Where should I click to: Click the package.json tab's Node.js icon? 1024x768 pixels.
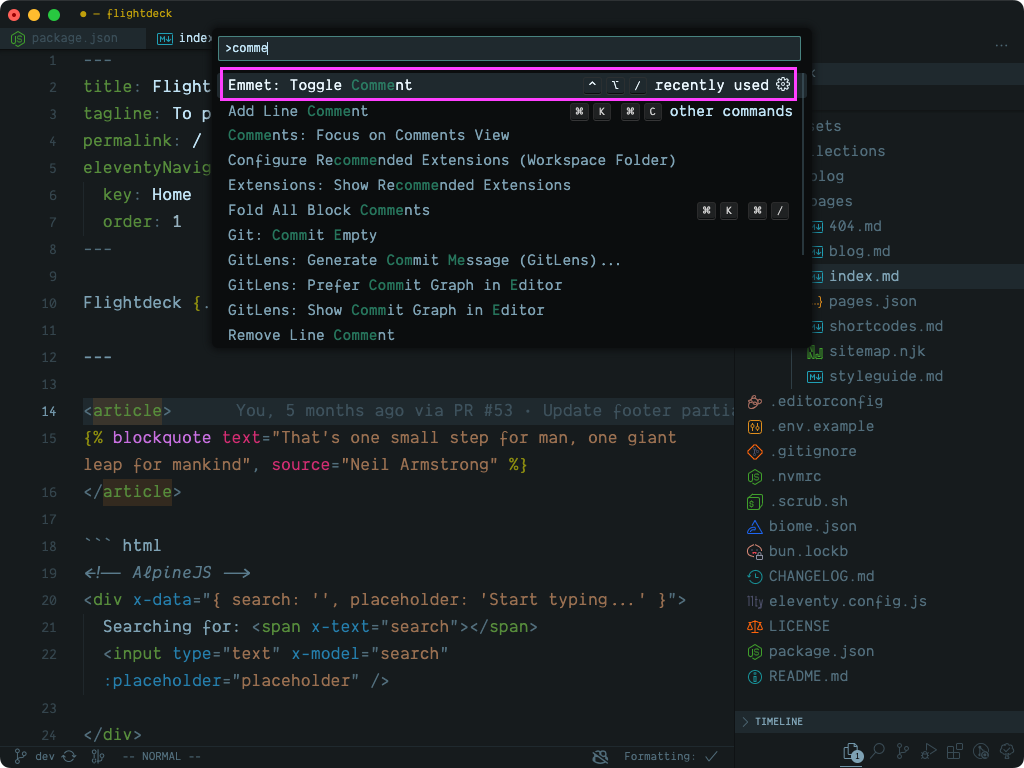(18, 38)
